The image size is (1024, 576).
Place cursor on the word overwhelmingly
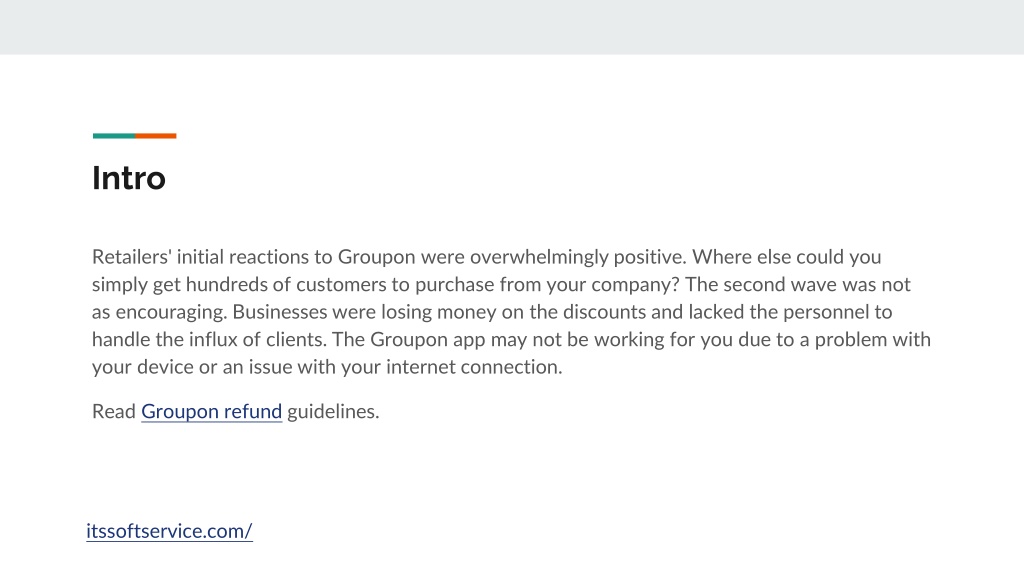[539, 257]
